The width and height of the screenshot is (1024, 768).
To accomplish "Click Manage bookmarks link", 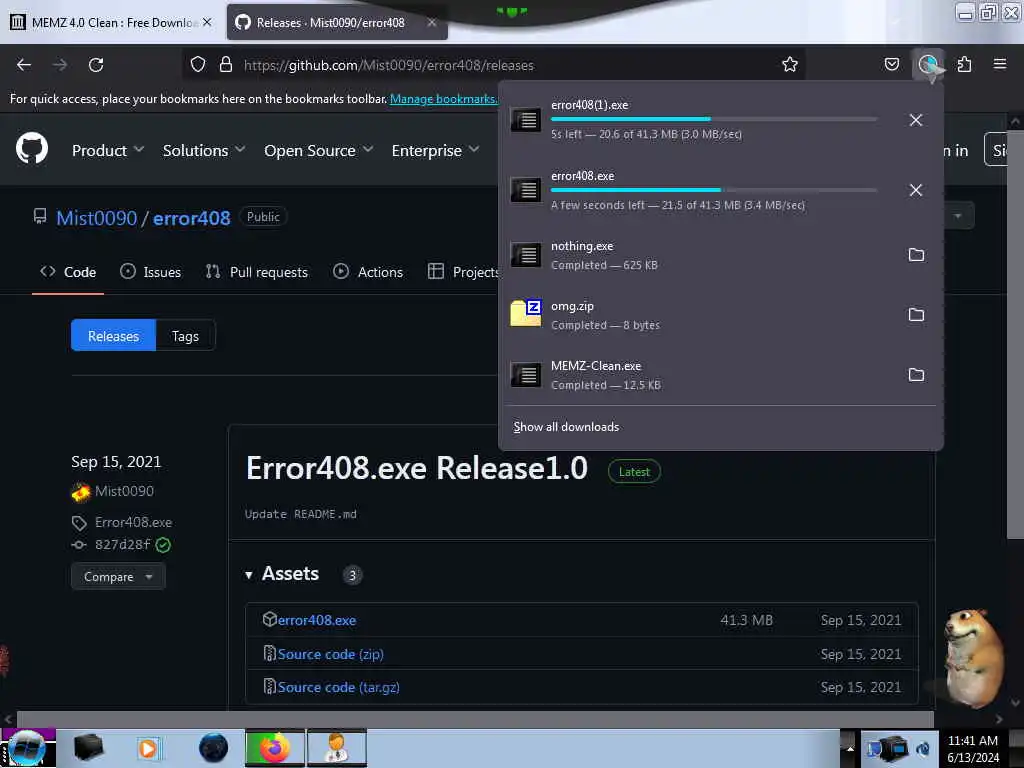I will 443,99.
